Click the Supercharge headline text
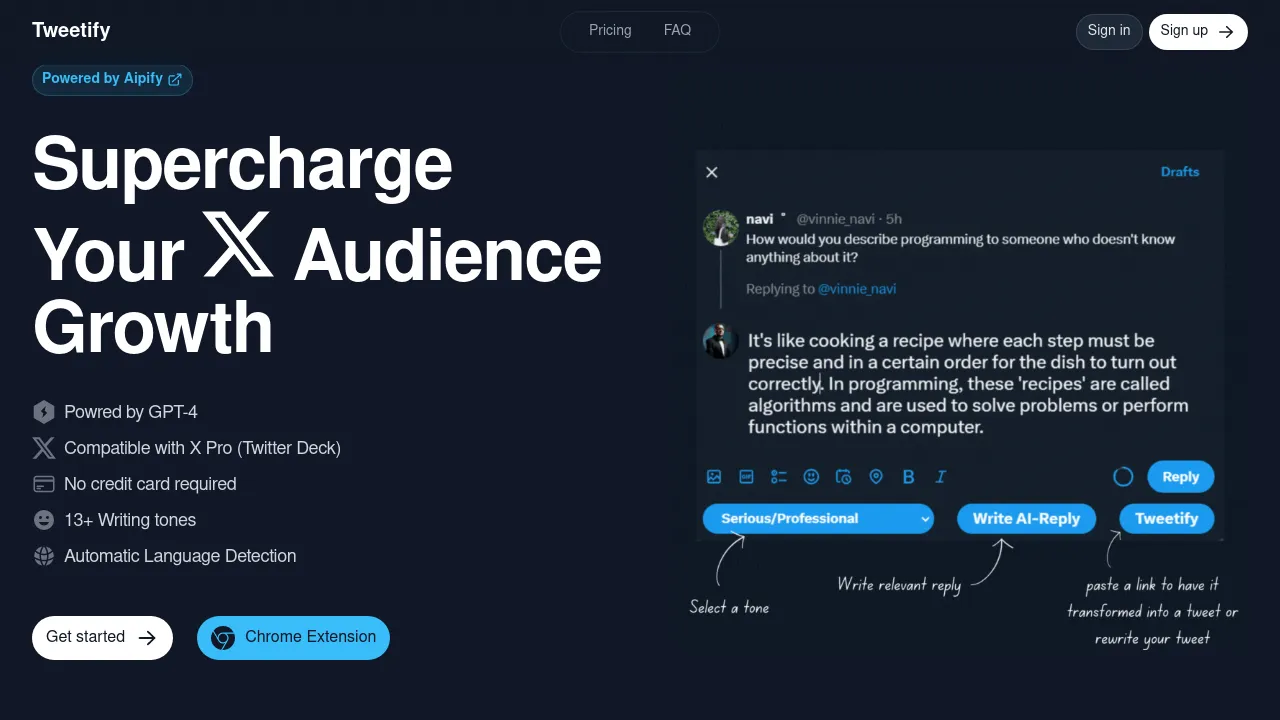 pyautogui.click(x=242, y=165)
